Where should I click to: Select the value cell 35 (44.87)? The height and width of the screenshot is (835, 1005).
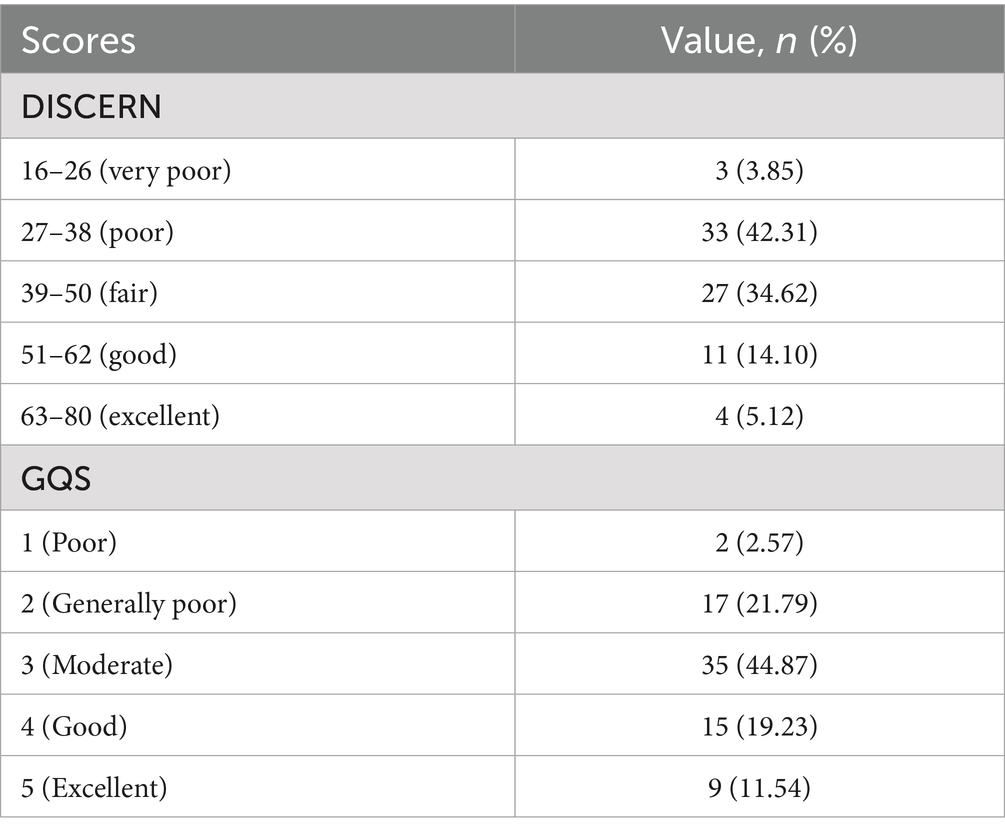coord(759,665)
